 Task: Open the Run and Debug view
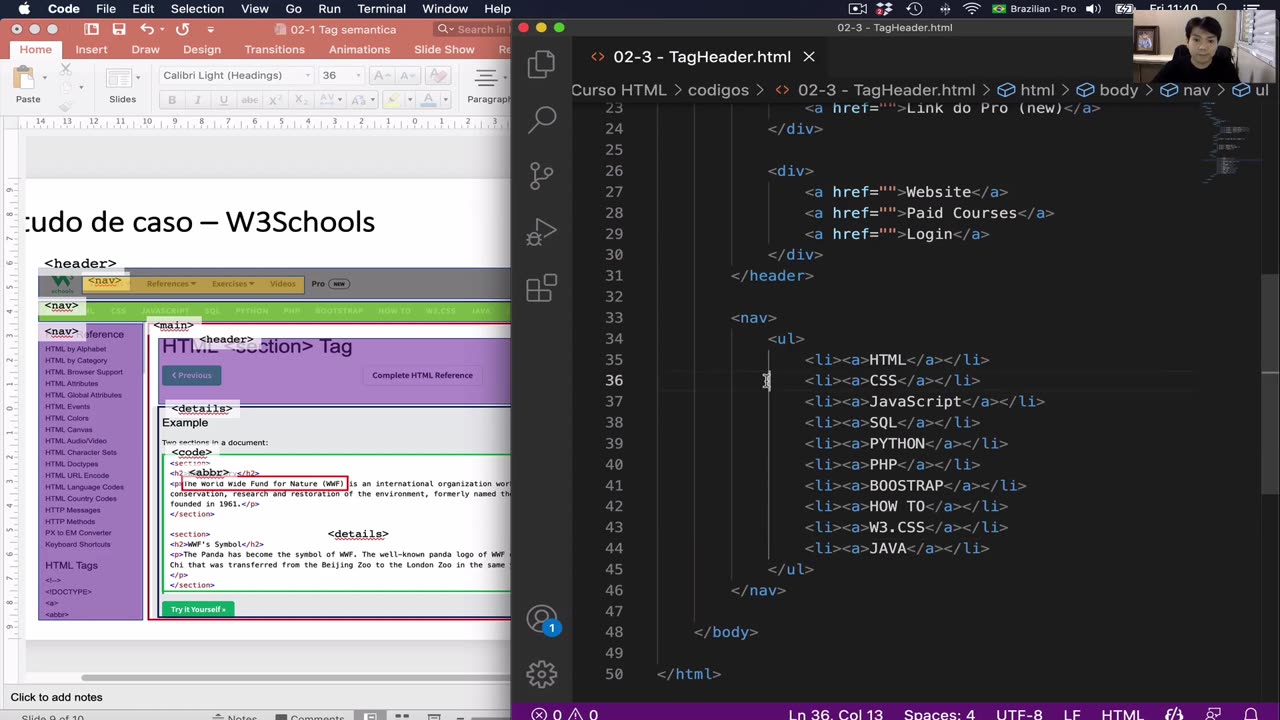click(x=542, y=232)
